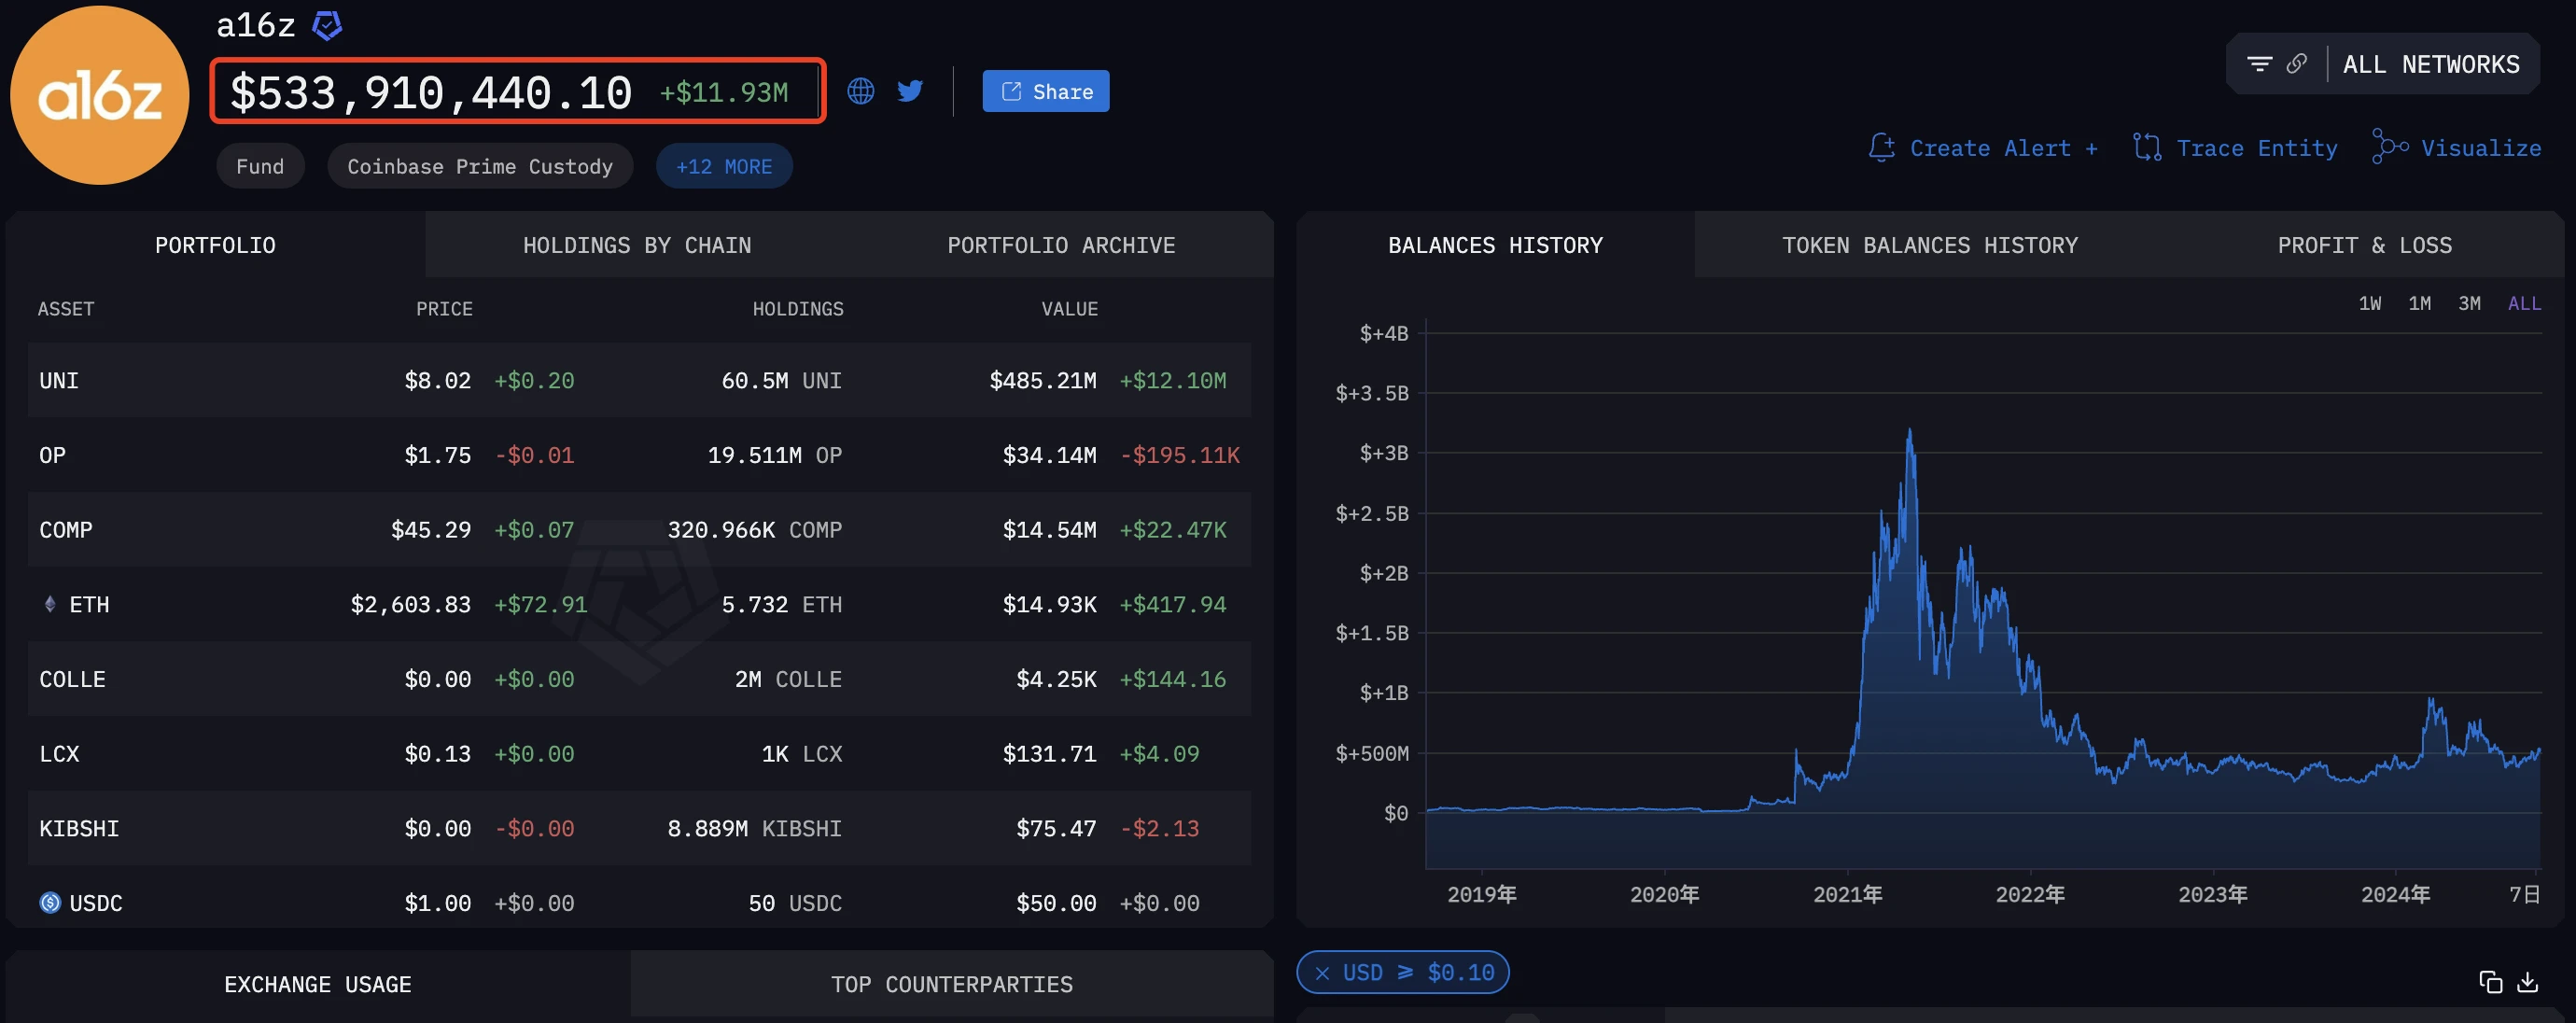
Task: Click the a16z orange logo
Action: coord(99,95)
